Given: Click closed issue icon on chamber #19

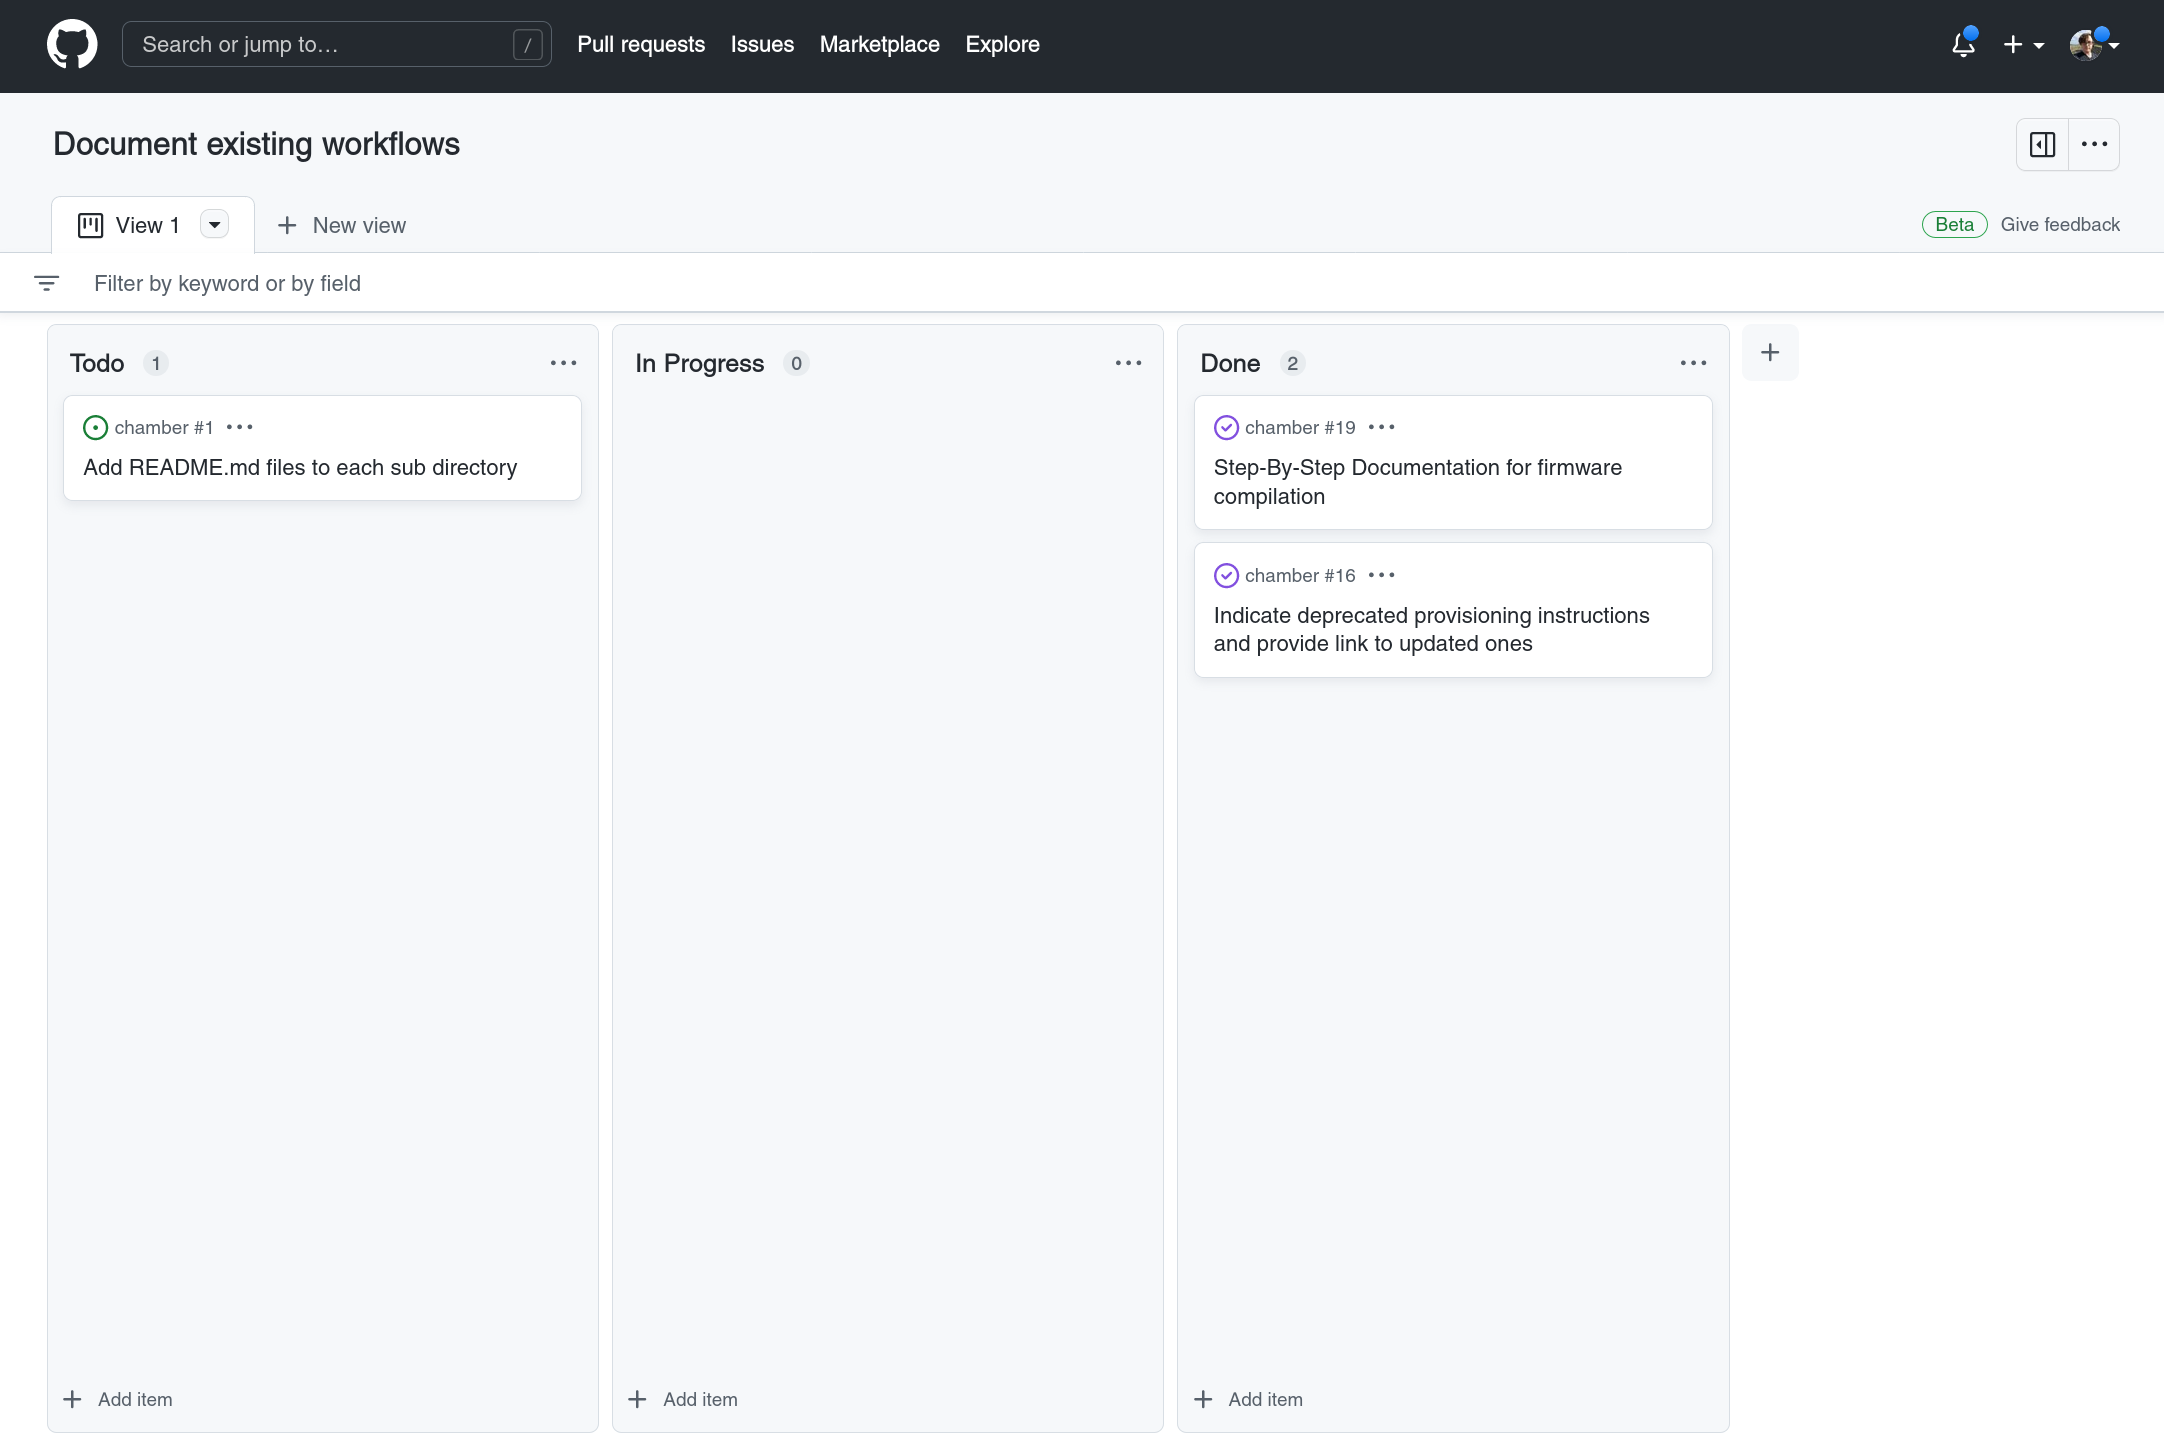Looking at the screenshot, I should point(1226,428).
